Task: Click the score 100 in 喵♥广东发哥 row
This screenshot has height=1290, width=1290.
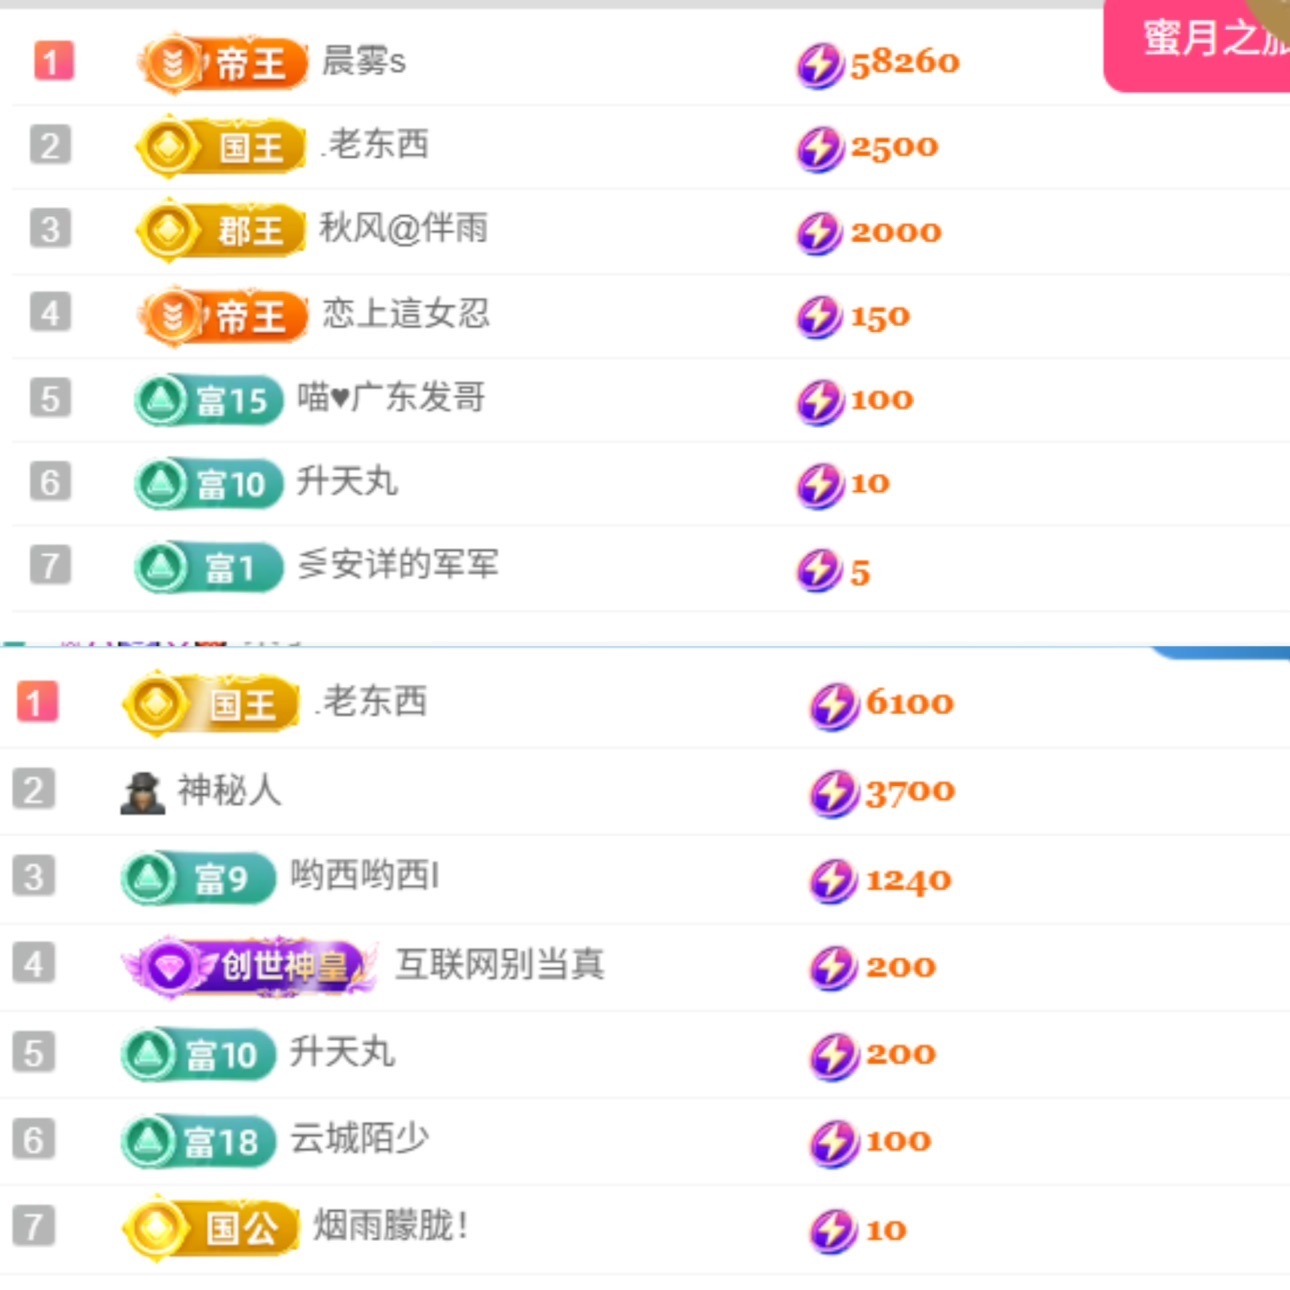Action: pos(882,400)
